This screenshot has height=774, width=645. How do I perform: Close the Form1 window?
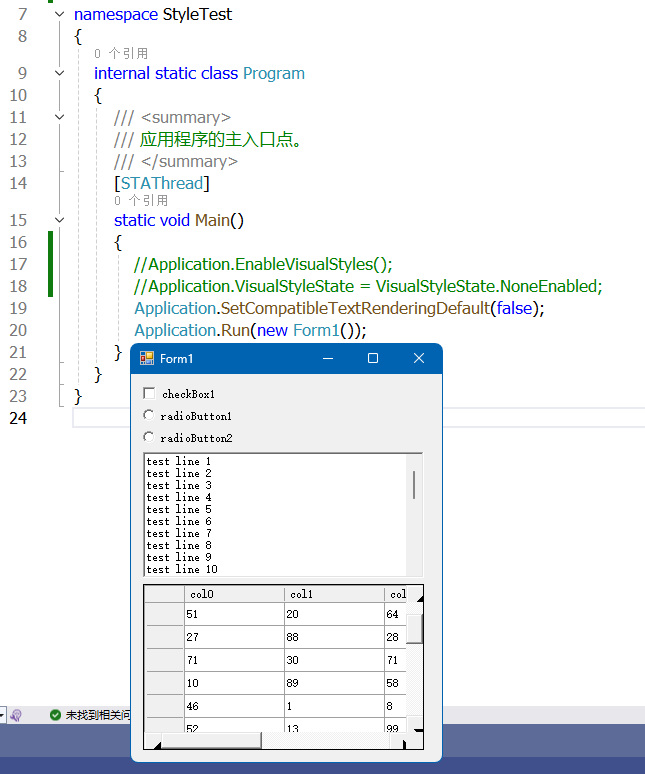point(418,358)
